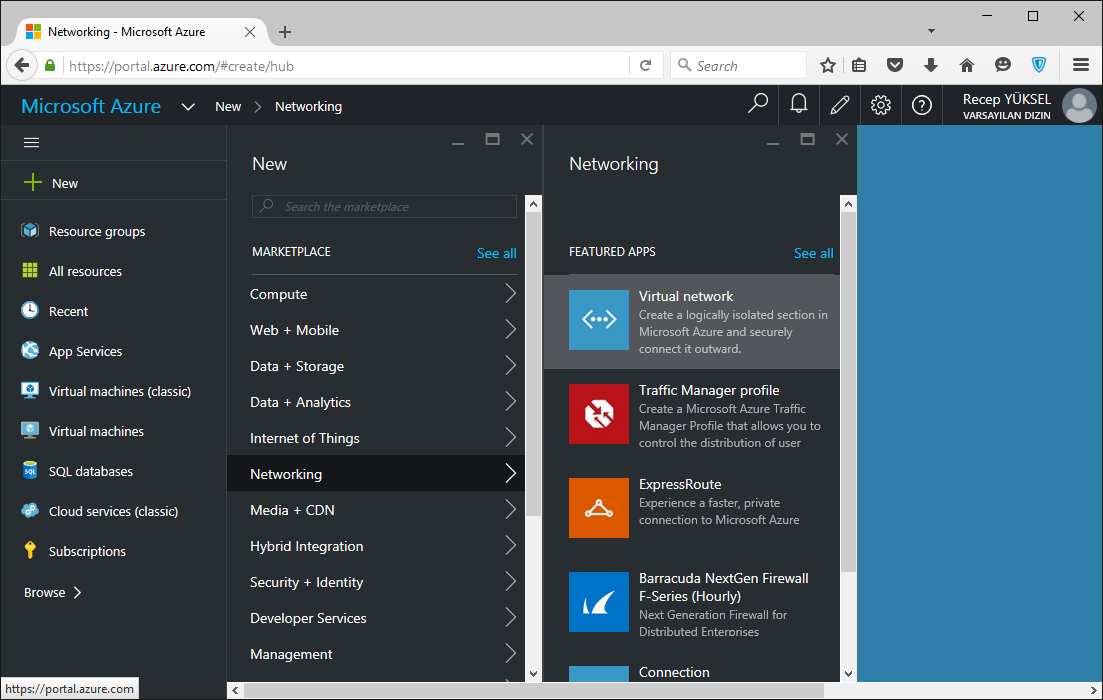Reload the page with refresh icon

[645, 65]
